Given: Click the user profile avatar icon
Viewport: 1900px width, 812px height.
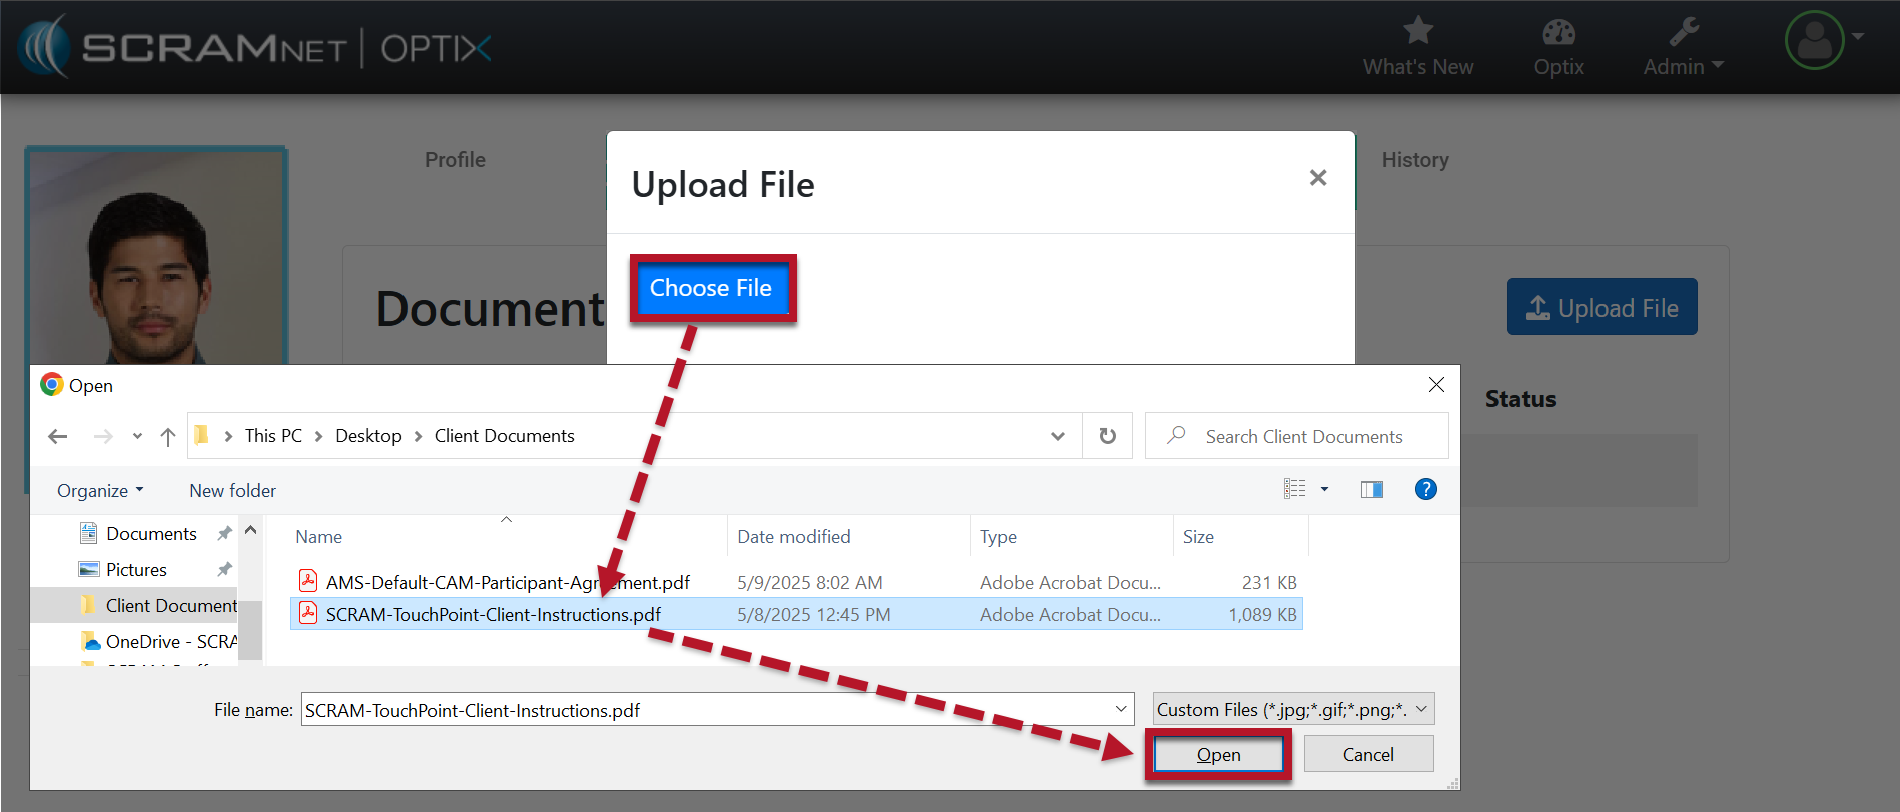Looking at the screenshot, I should click(x=1814, y=40).
